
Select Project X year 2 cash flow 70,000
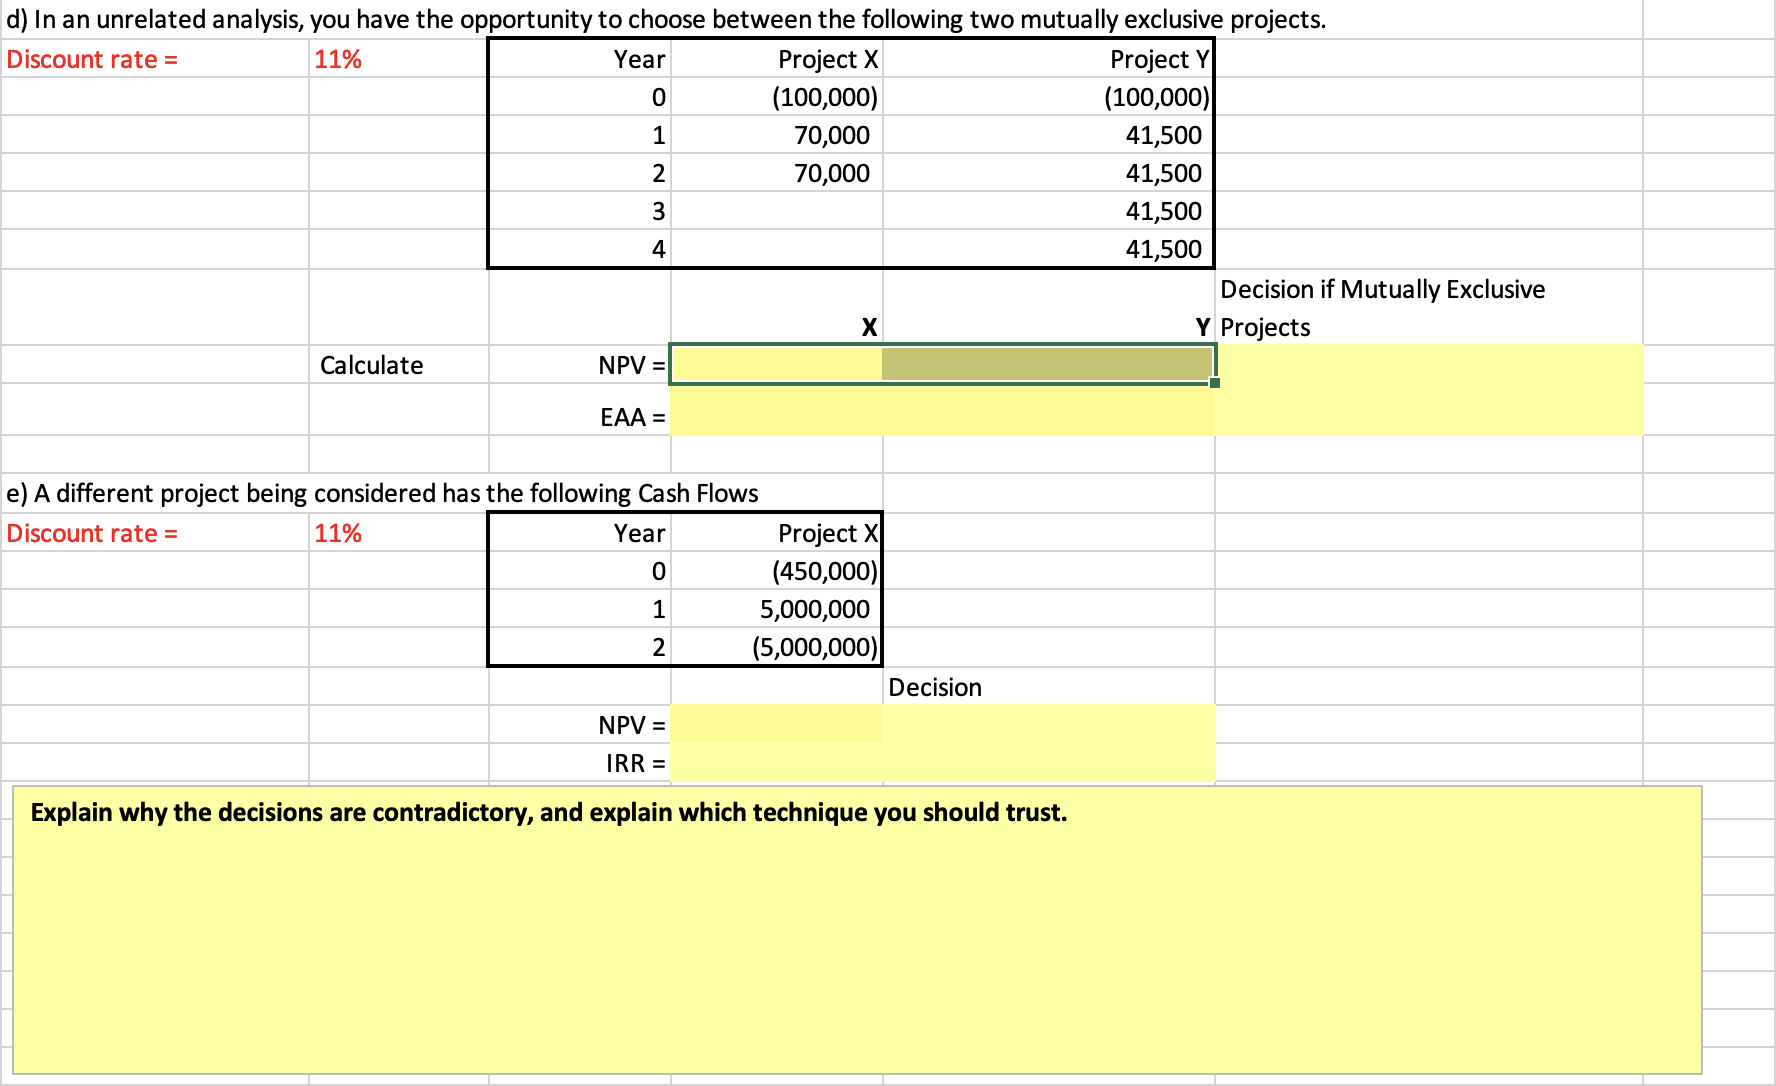coord(776,173)
